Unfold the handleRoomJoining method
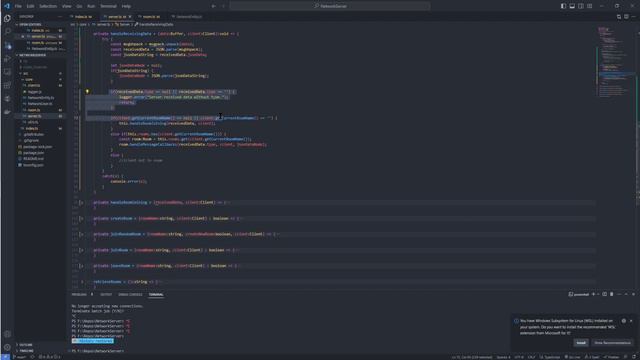This screenshot has width=640, height=360. click(x=81, y=202)
